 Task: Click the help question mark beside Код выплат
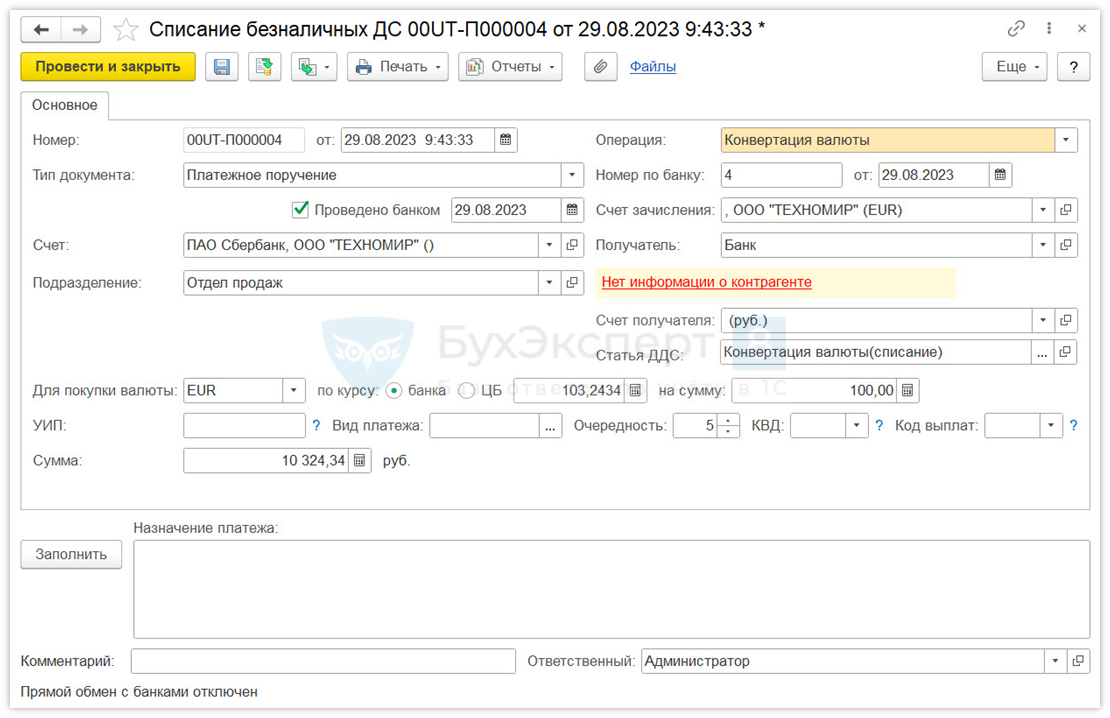(x=1073, y=426)
